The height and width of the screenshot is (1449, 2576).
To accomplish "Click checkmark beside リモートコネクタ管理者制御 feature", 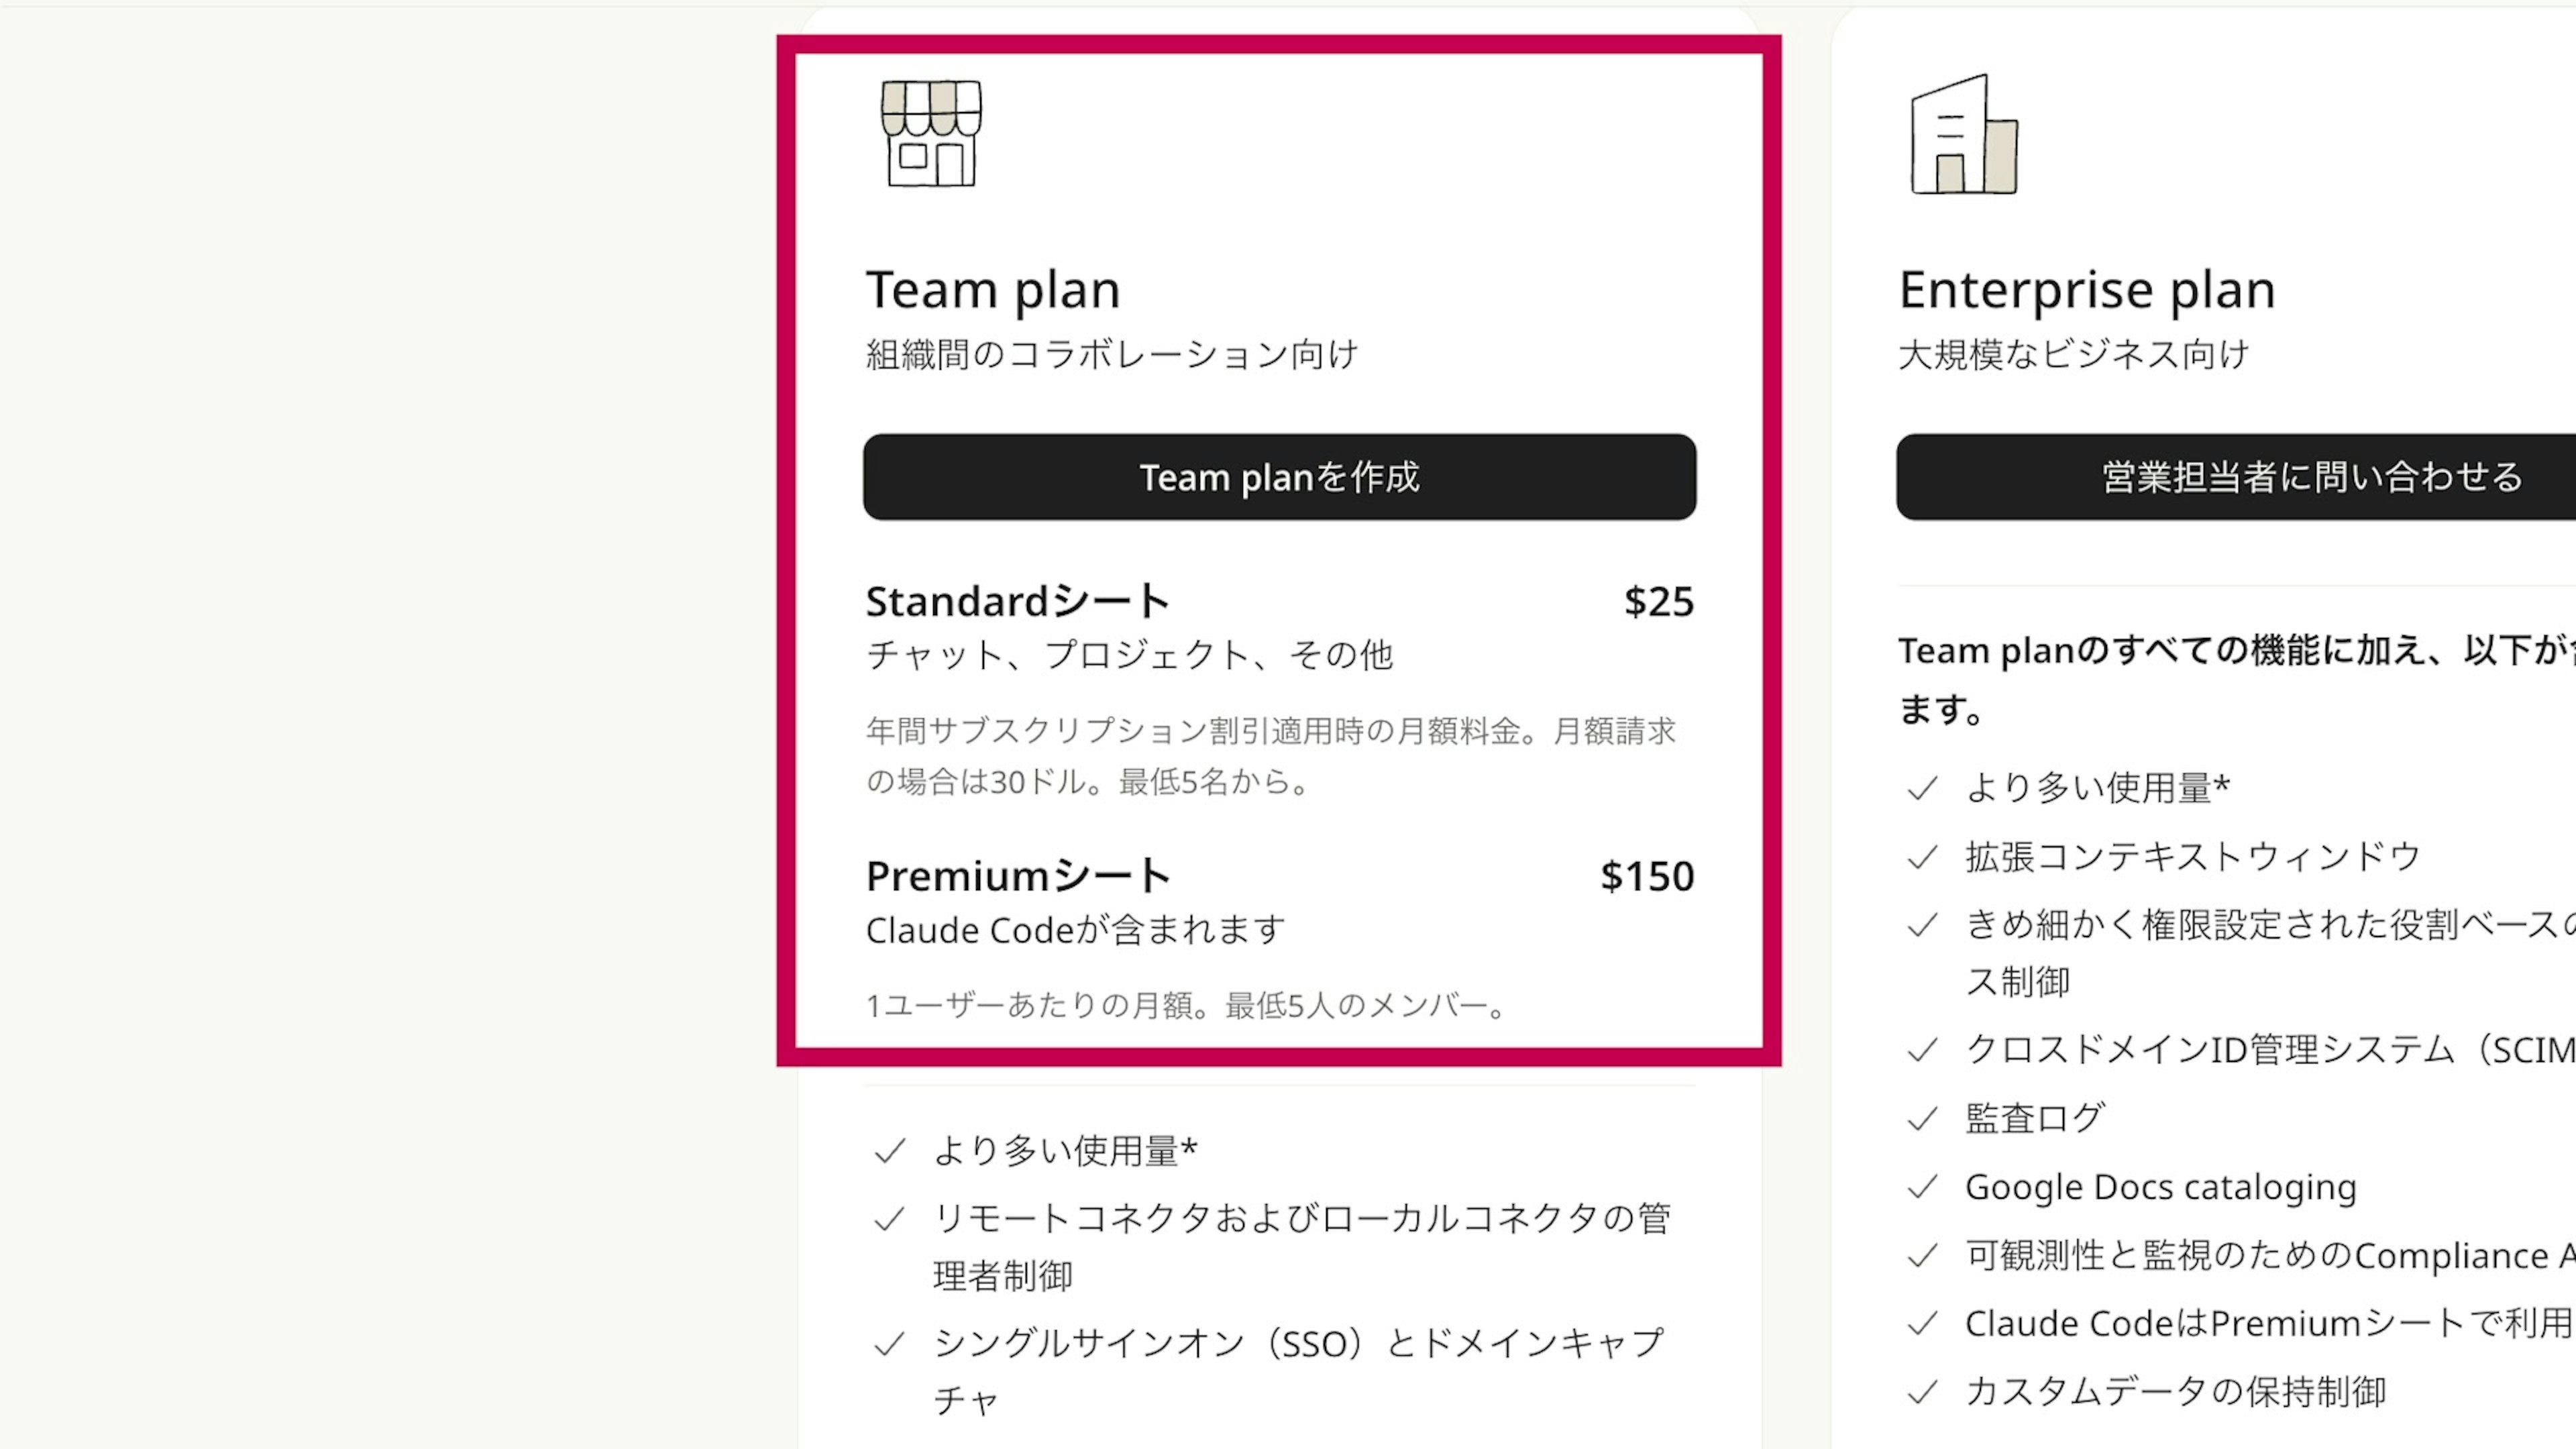I will [x=889, y=1219].
